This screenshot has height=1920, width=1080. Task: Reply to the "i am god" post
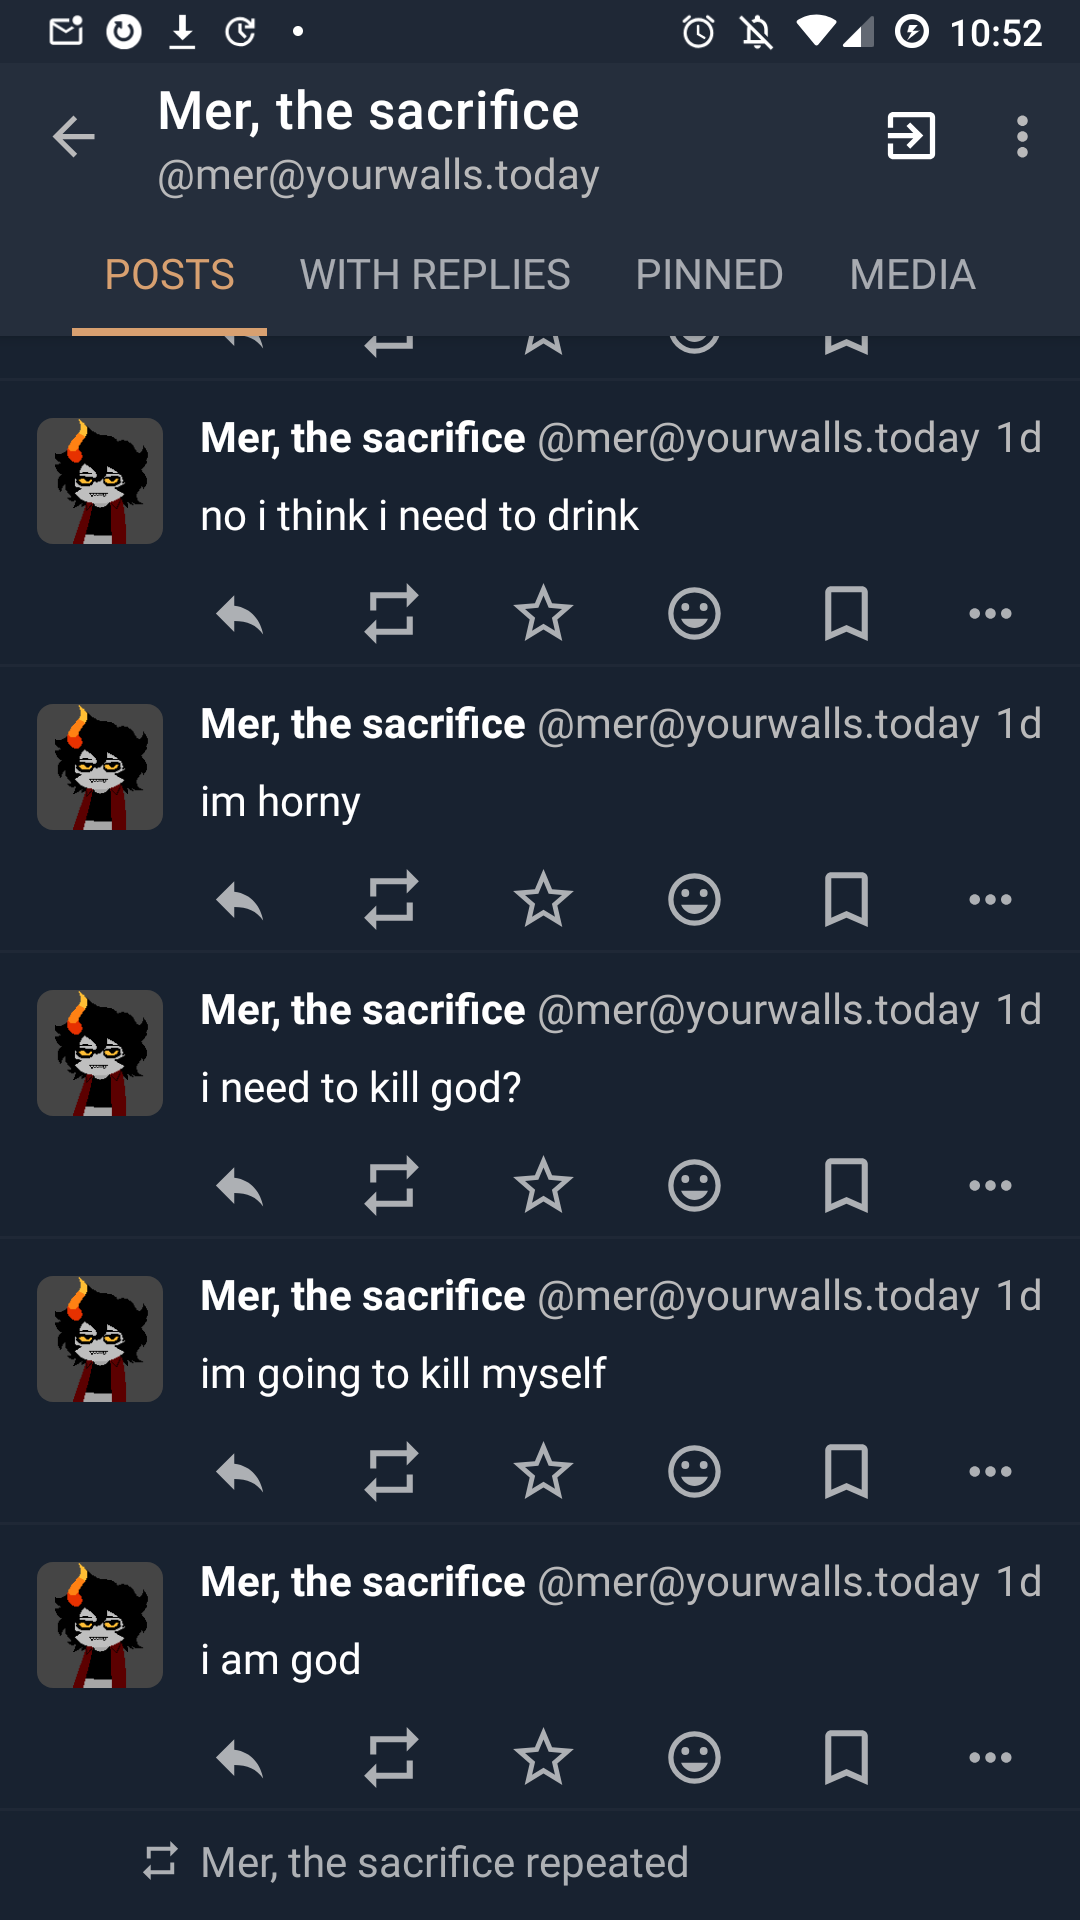(240, 1758)
